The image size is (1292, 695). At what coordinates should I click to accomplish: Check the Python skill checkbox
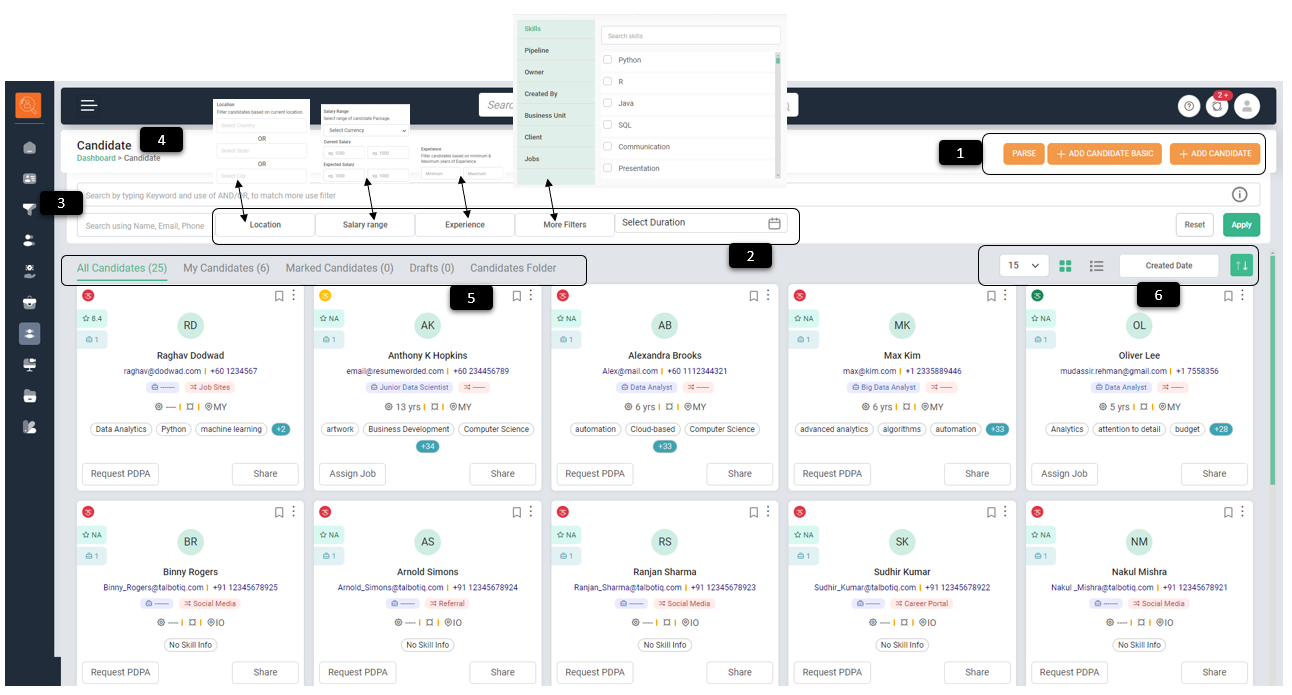[x=607, y=60]
